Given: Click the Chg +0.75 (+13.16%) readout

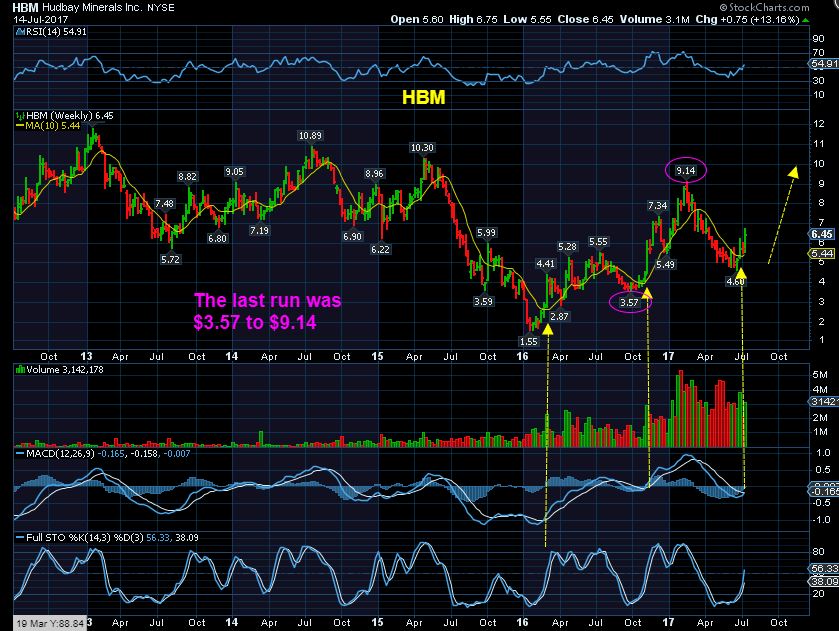Looking at the screenshot, I should pos(747,19).
